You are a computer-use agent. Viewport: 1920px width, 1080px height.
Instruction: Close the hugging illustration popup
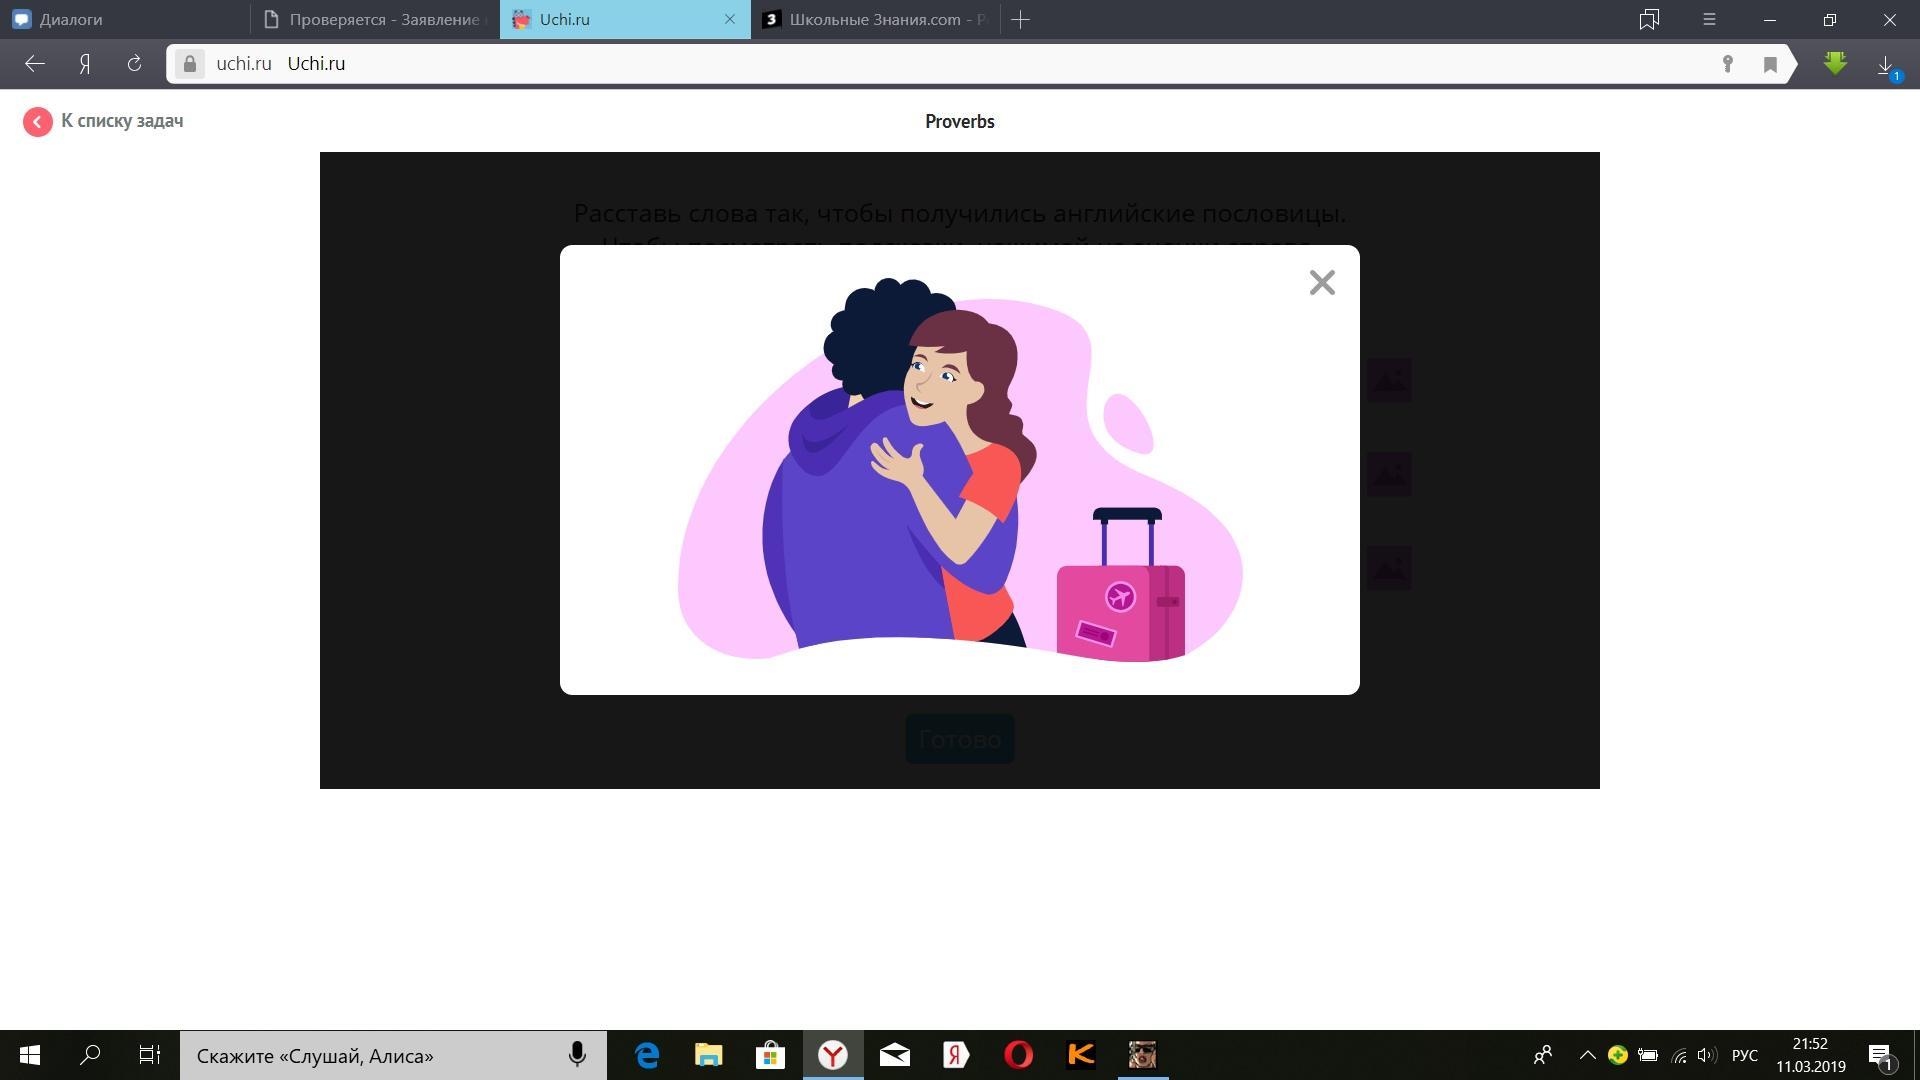pos(1322,283)
